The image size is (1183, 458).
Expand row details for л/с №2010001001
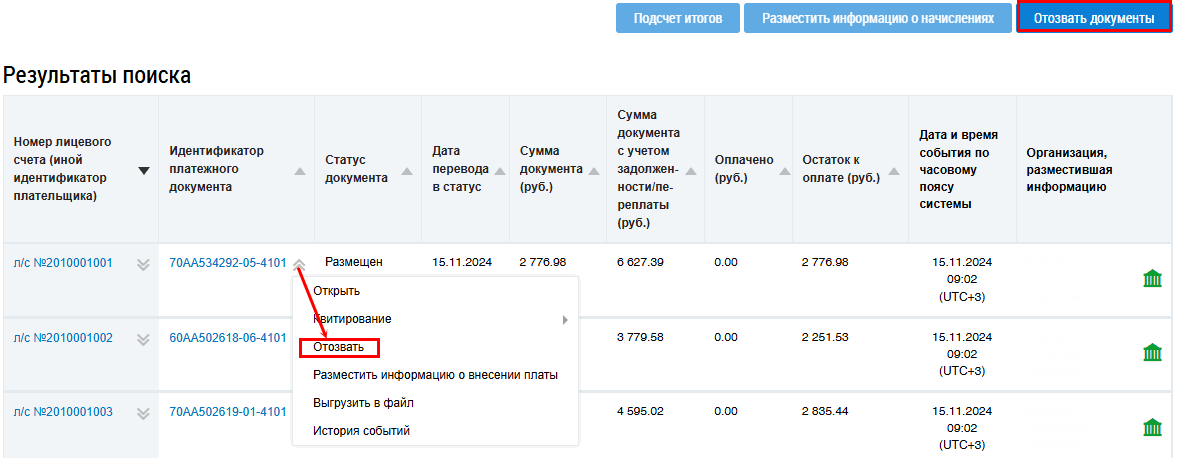tap(143, 264)
